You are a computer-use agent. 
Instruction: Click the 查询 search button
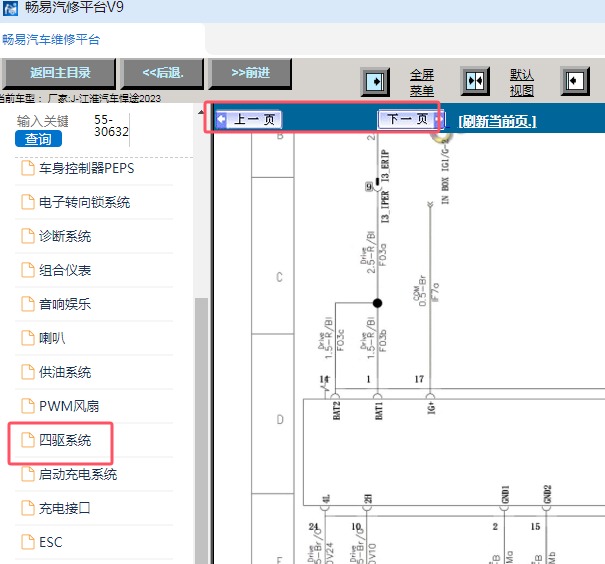38,139
